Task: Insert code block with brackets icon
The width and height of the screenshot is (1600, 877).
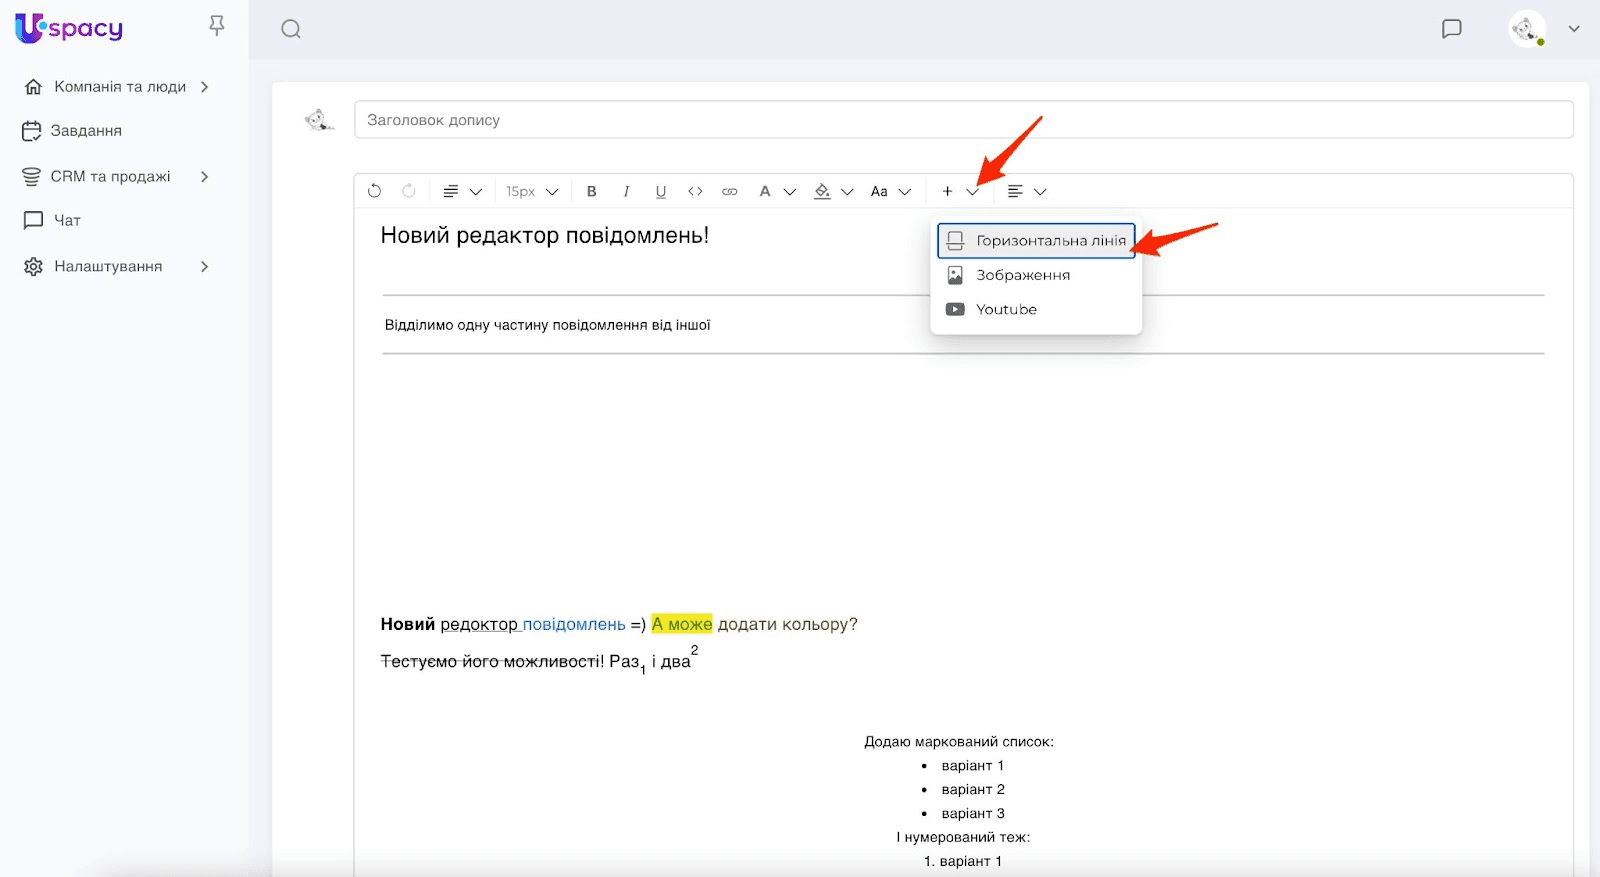Action: click(695, 191)
